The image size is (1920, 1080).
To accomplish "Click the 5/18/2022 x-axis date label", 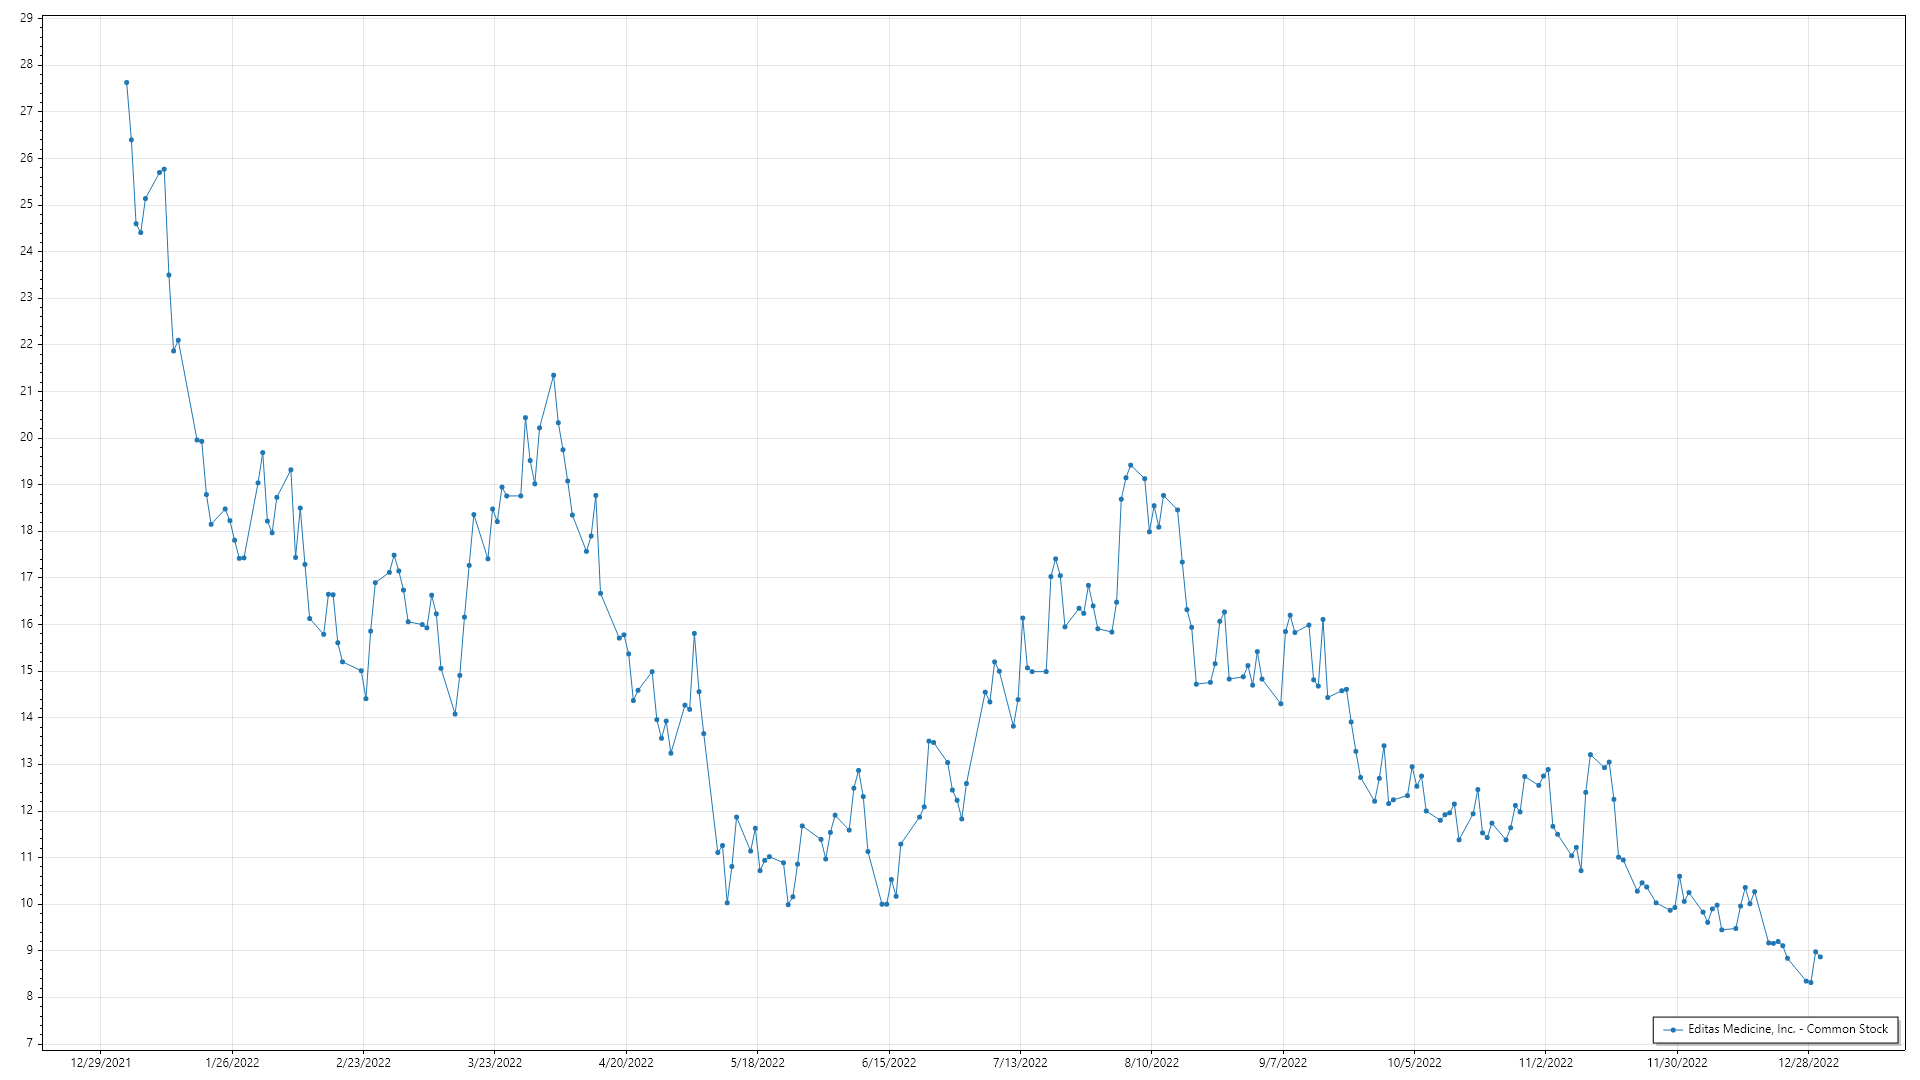I will click(757, 1063).
